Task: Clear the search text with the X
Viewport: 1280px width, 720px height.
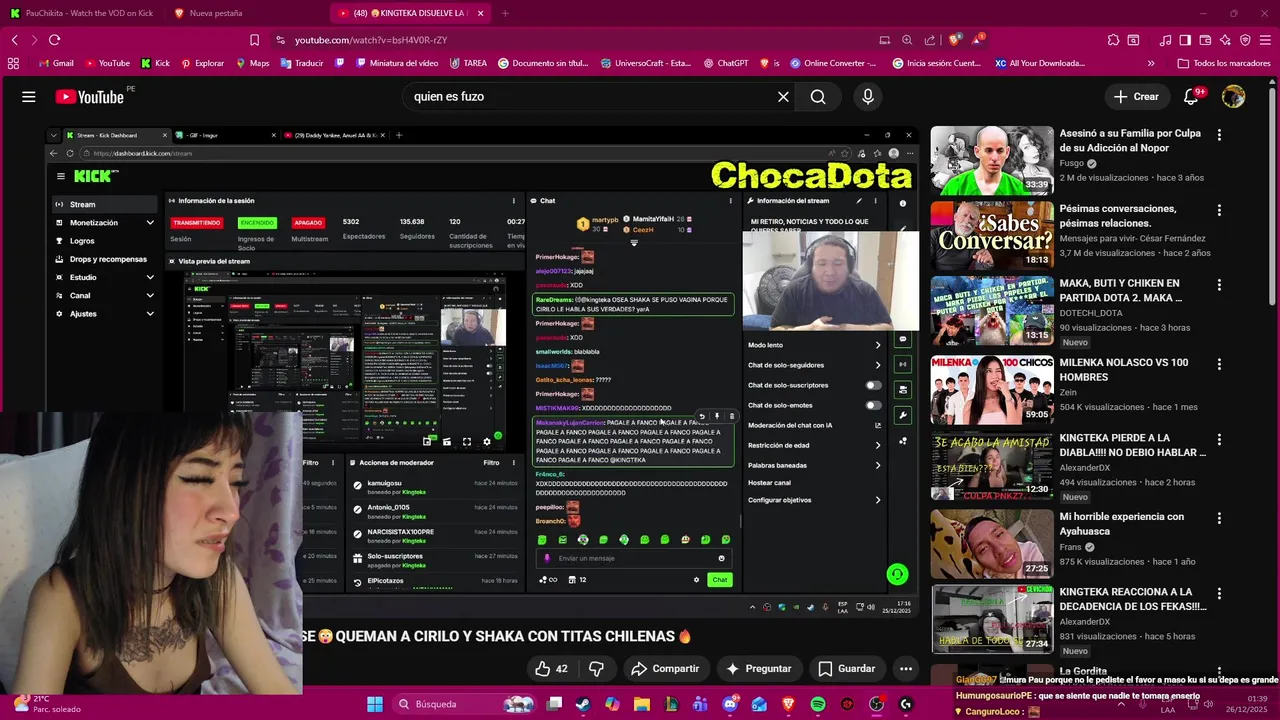Action: tap(783, 97)
